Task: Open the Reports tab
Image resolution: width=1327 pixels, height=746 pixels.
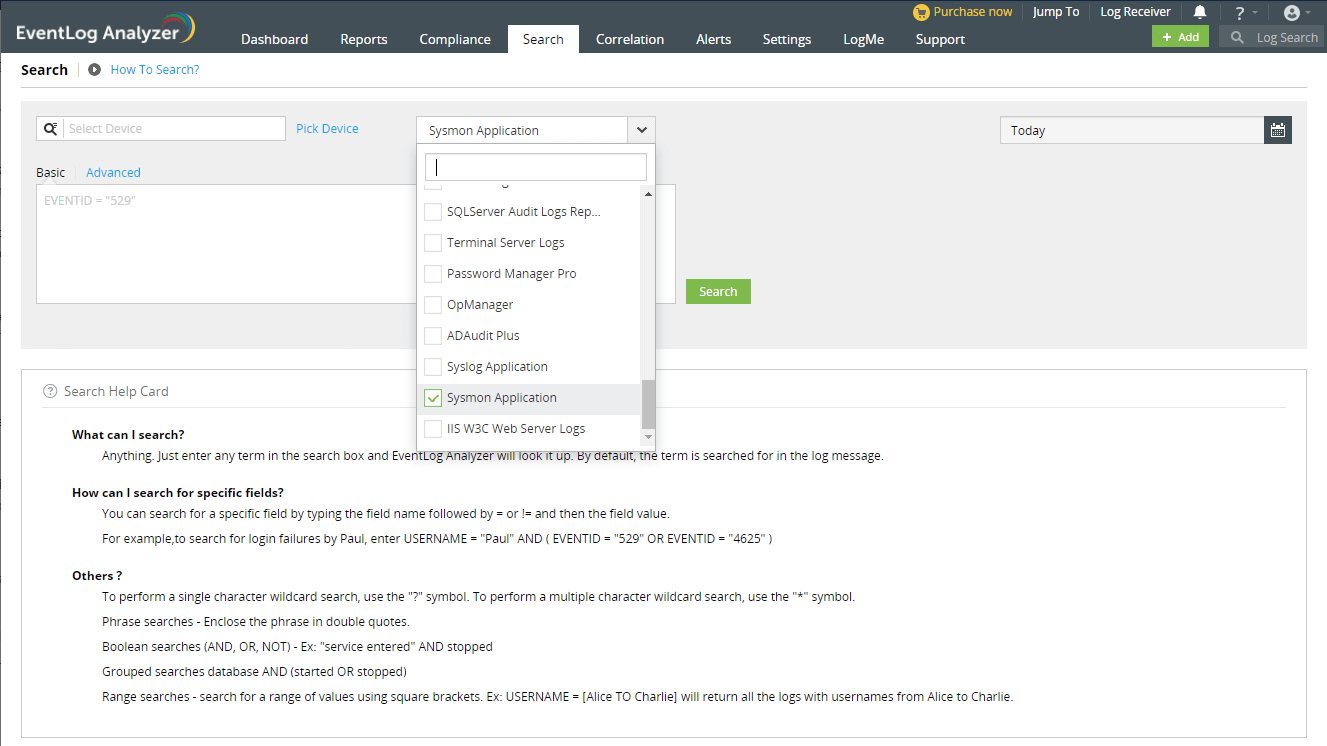Action: (364, 39)
